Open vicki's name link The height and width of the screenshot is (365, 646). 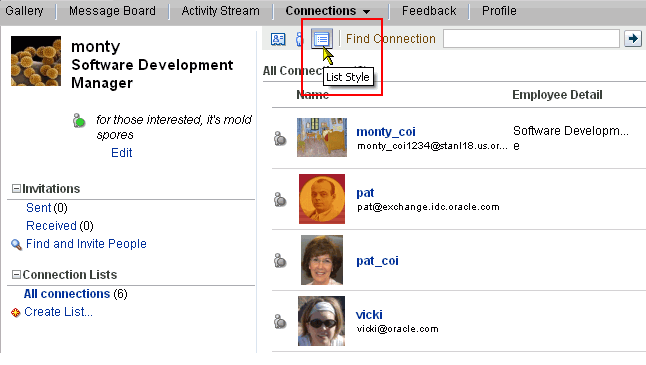pos(369,315)
